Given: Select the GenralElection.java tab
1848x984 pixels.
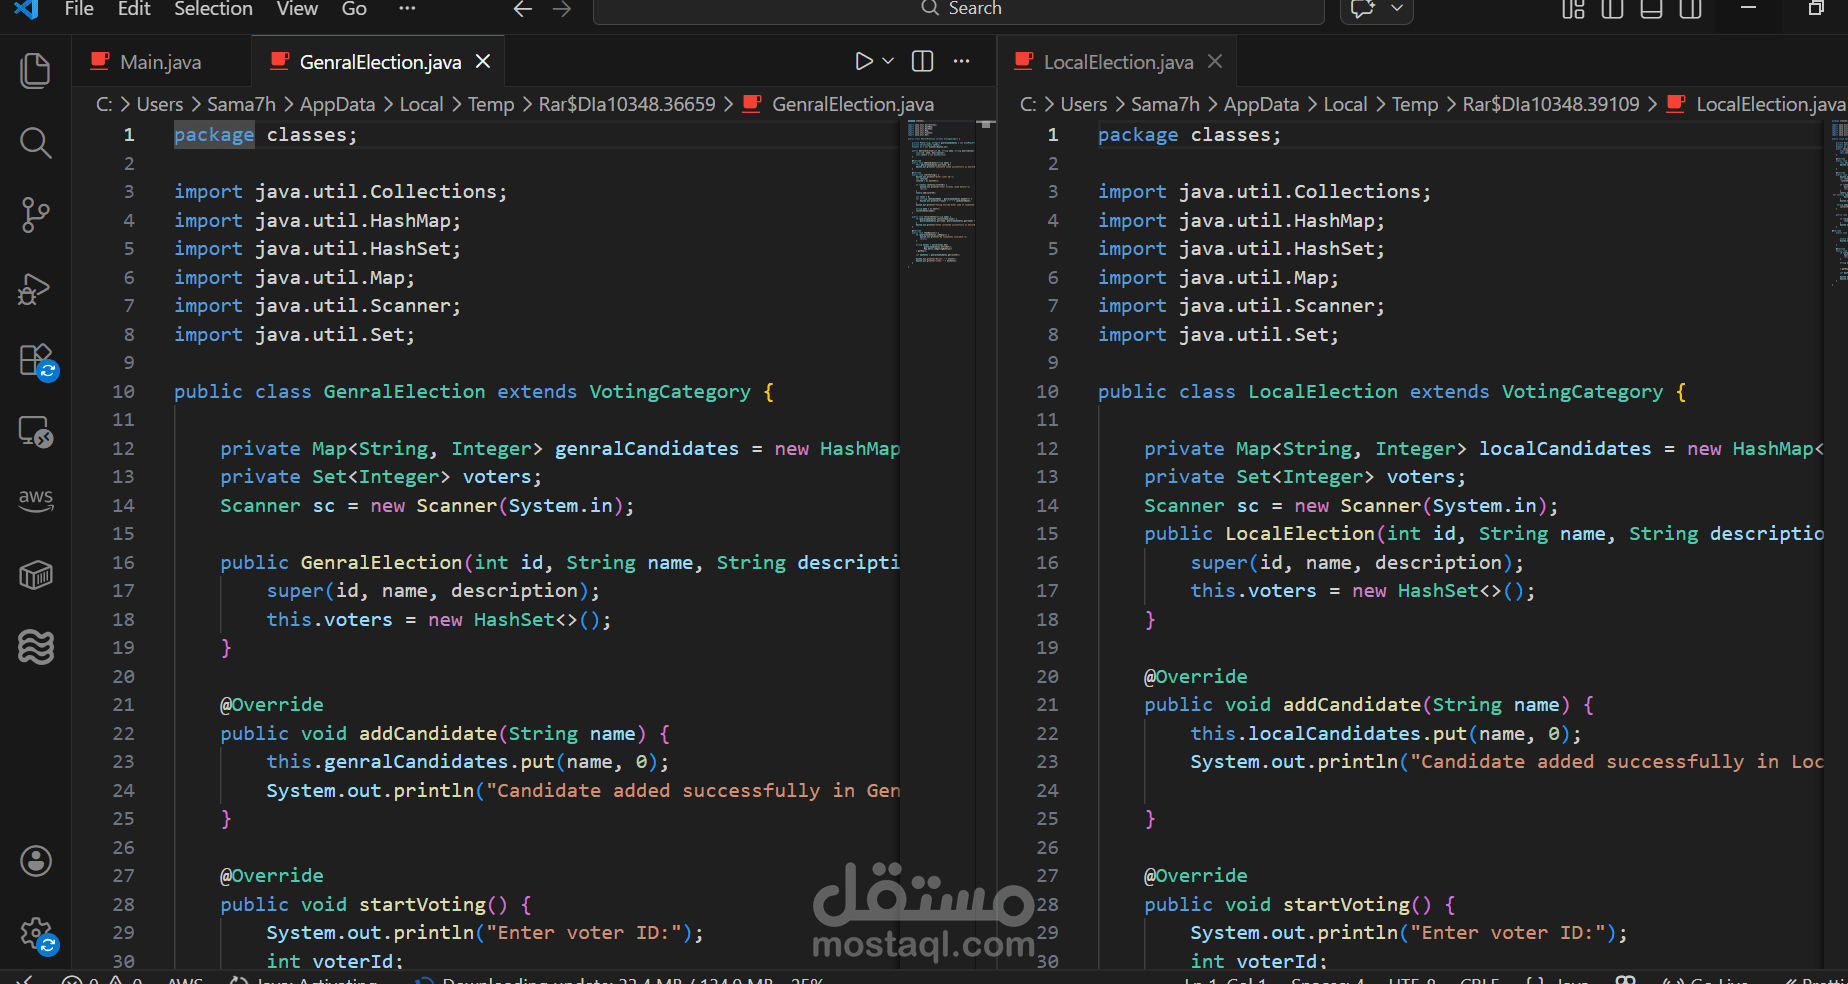Looking at the screenshot, I should (x=380, y=62).
